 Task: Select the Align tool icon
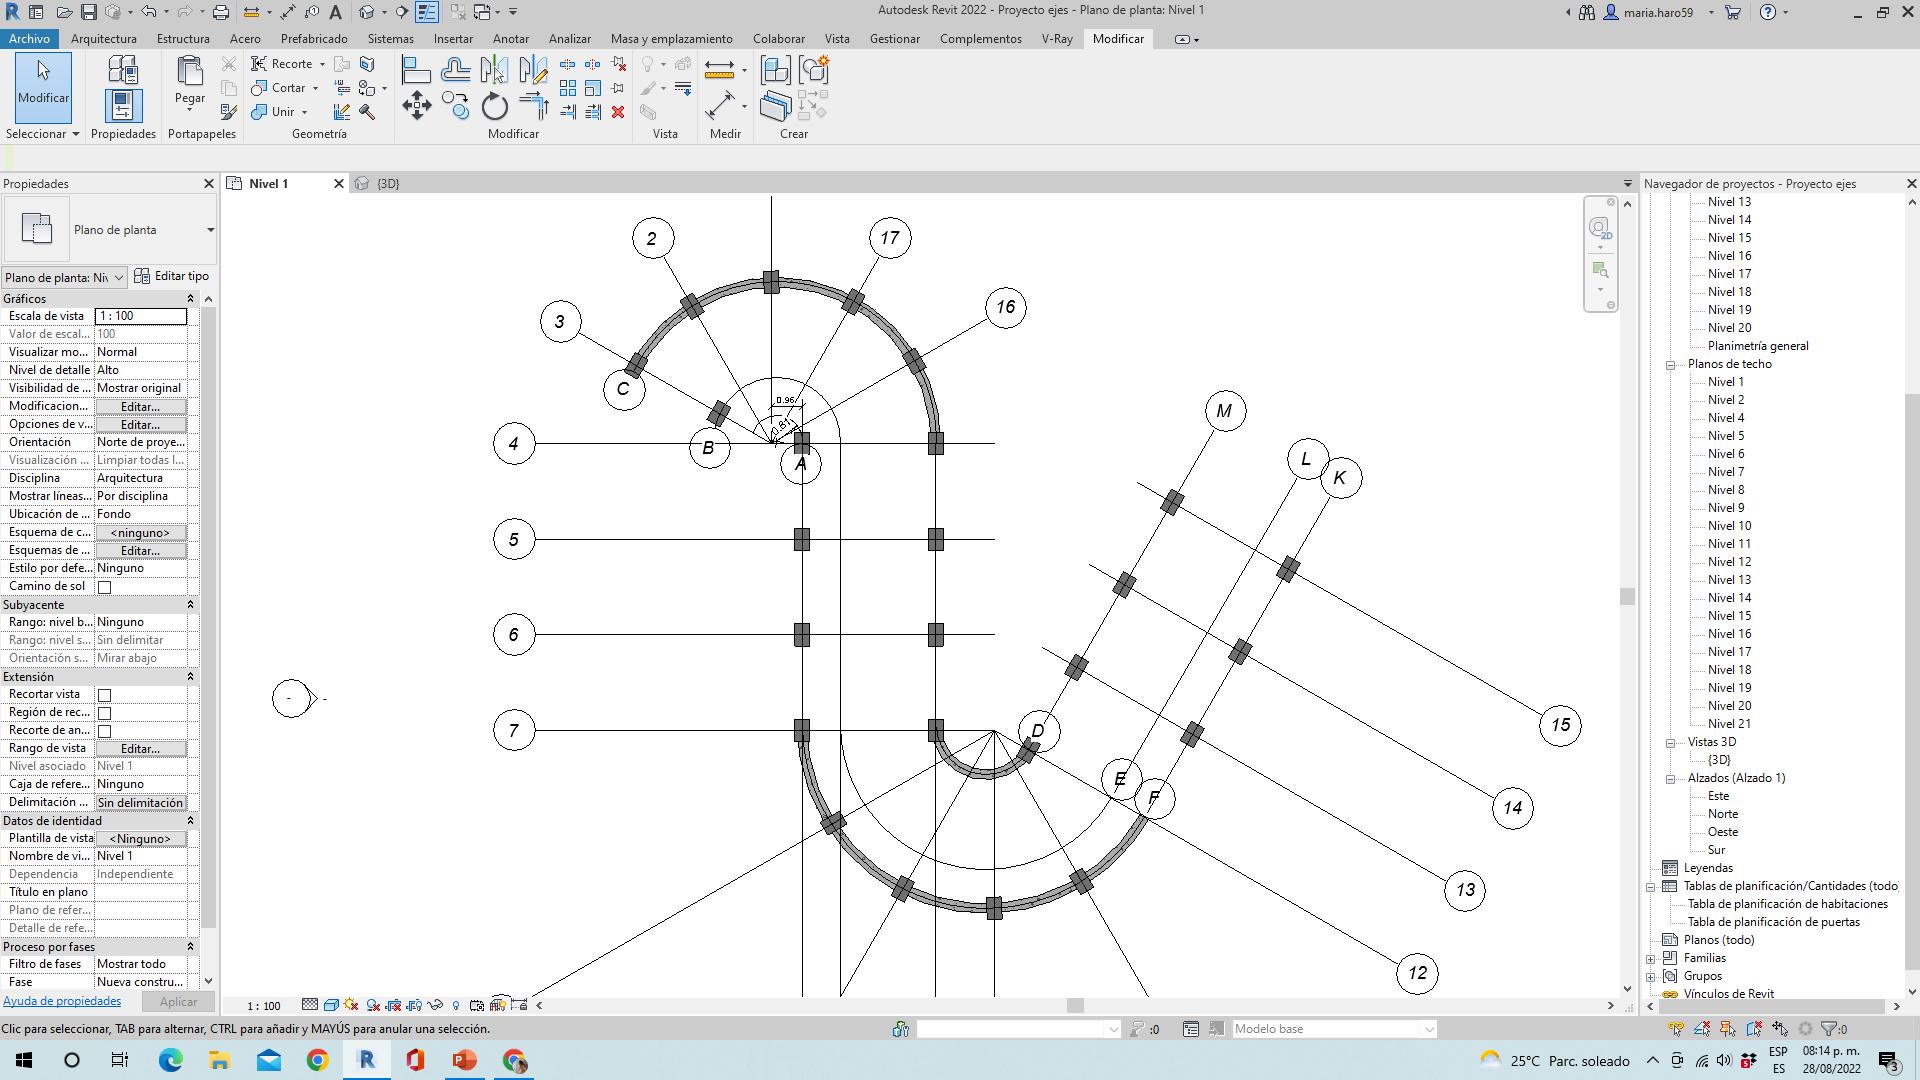tap(416, 70)
